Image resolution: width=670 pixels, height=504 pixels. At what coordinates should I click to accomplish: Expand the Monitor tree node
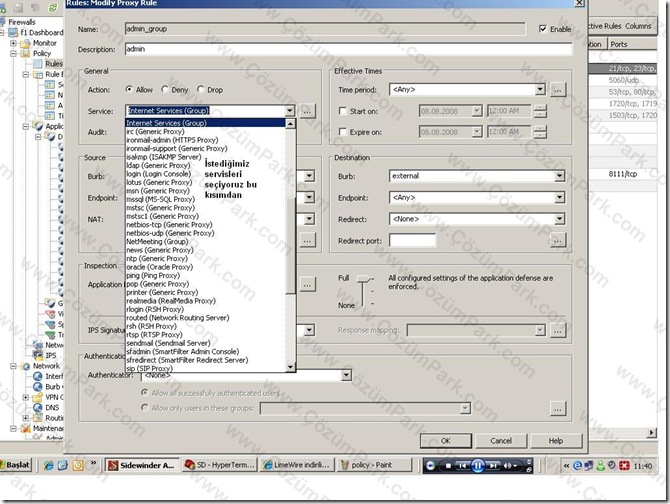pos(13,43)
